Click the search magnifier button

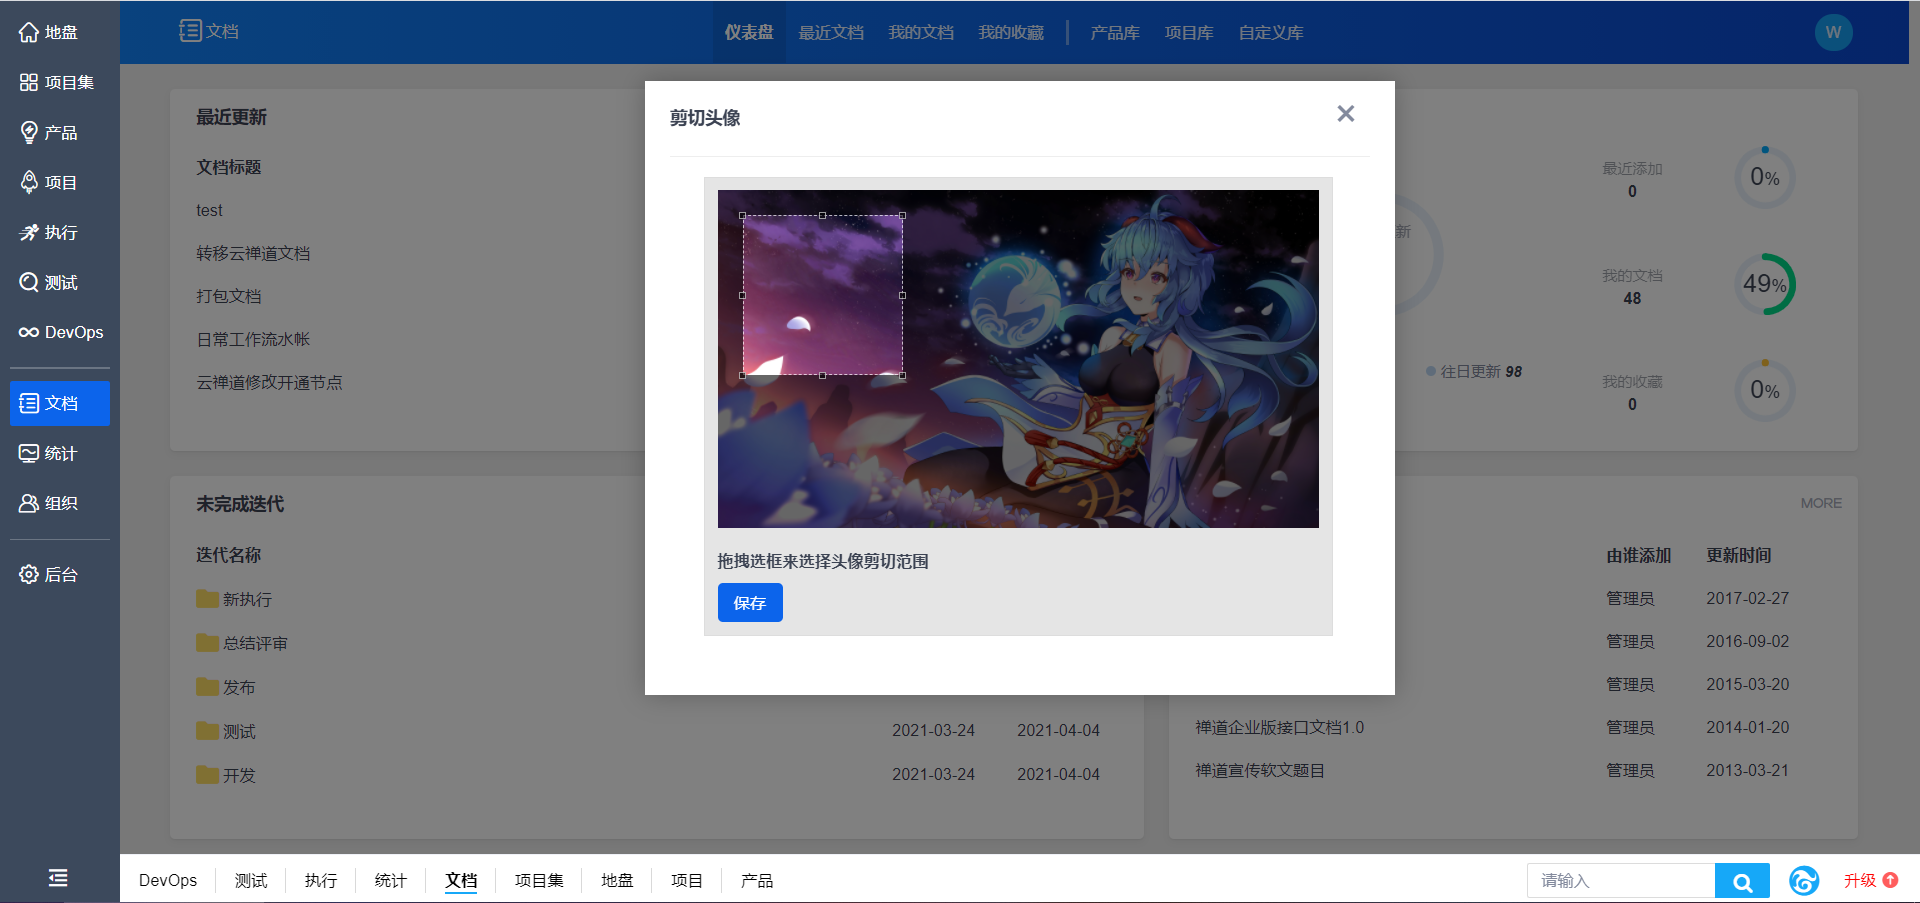tap(1742, 881)
